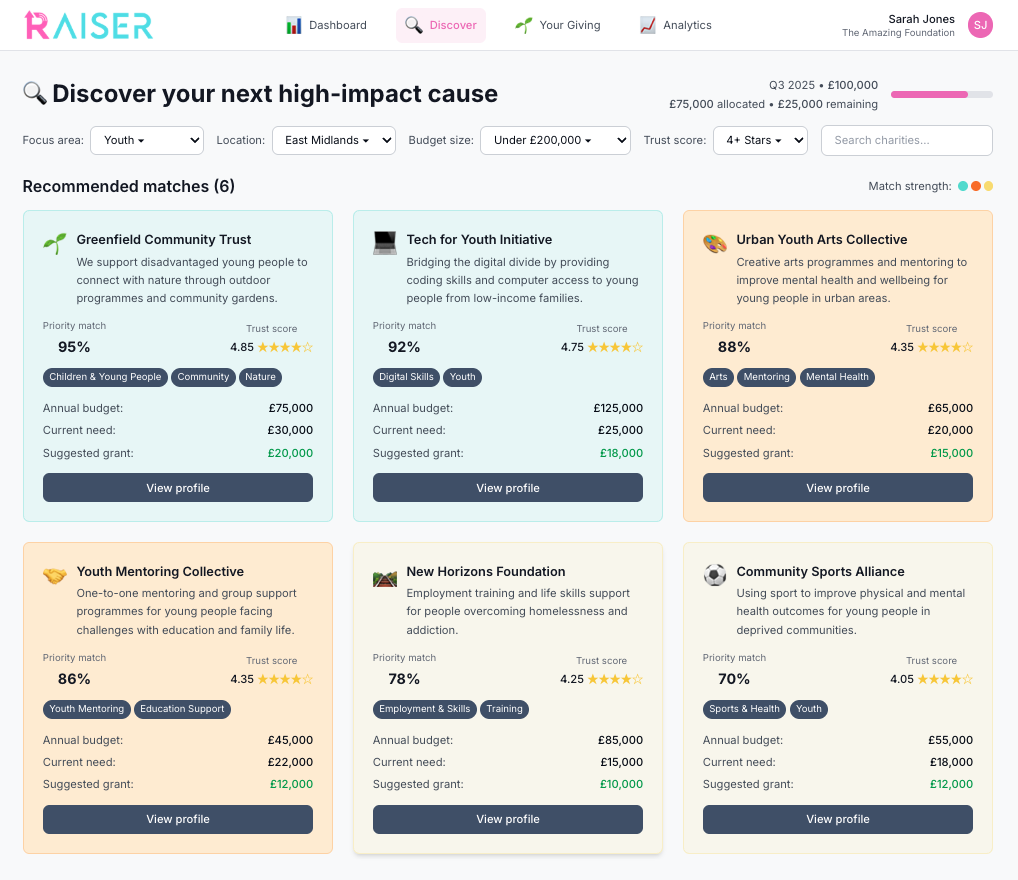Screen dimensions: 1018x880
Task: Click the Discover magnifier icon in the nav
Action: (x=414, y=25)
